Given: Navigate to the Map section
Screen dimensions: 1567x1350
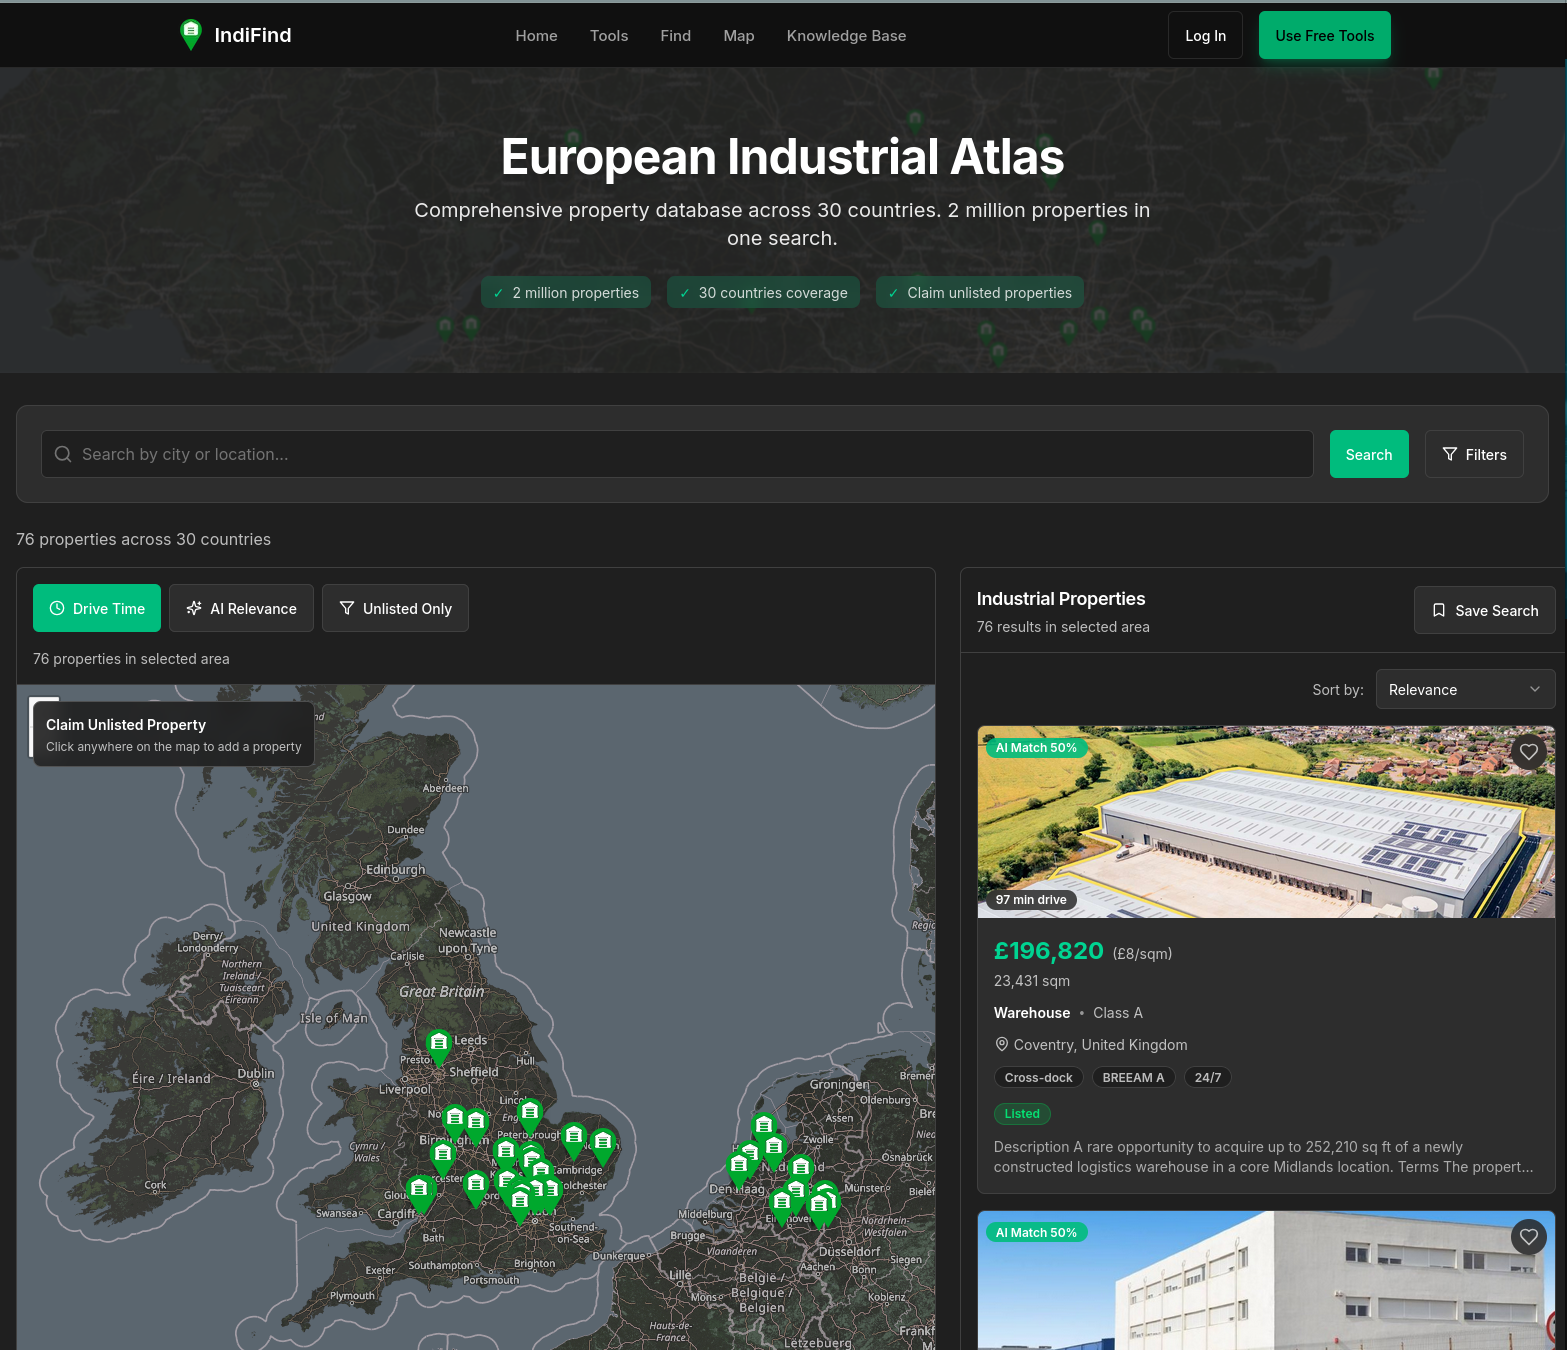Looking at the screenshot, I should click(x=738, y=35).
